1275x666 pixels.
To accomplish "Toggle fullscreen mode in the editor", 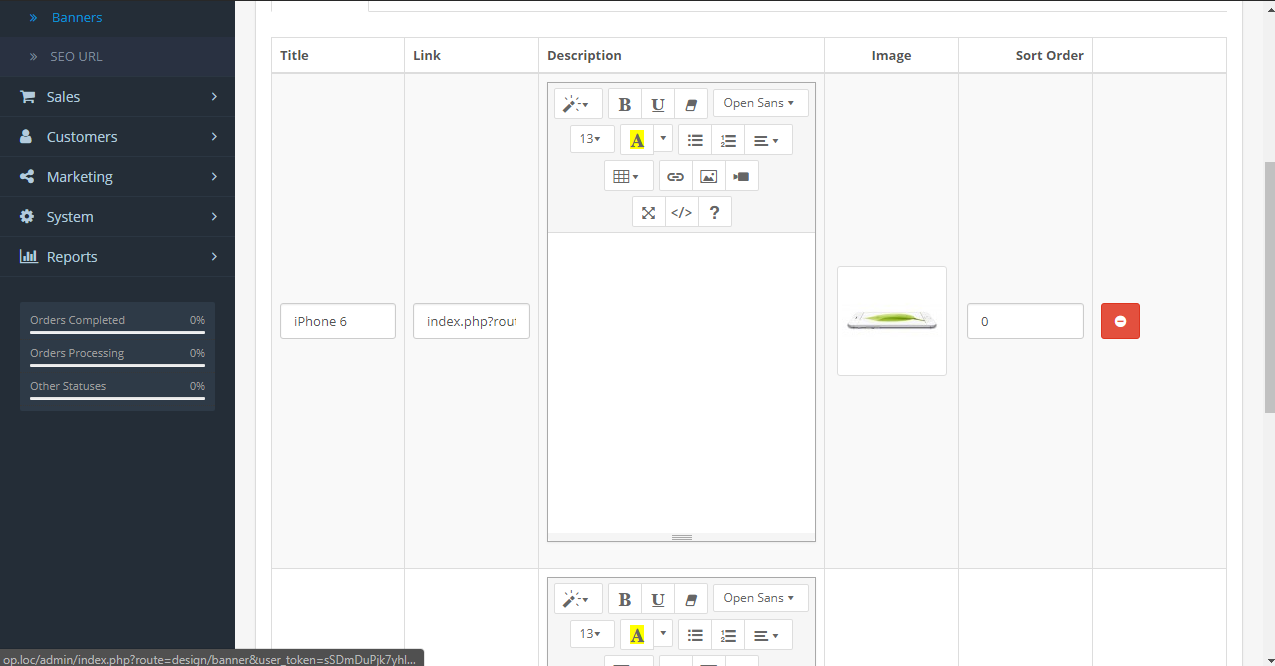I will click(x=649, y=212).
